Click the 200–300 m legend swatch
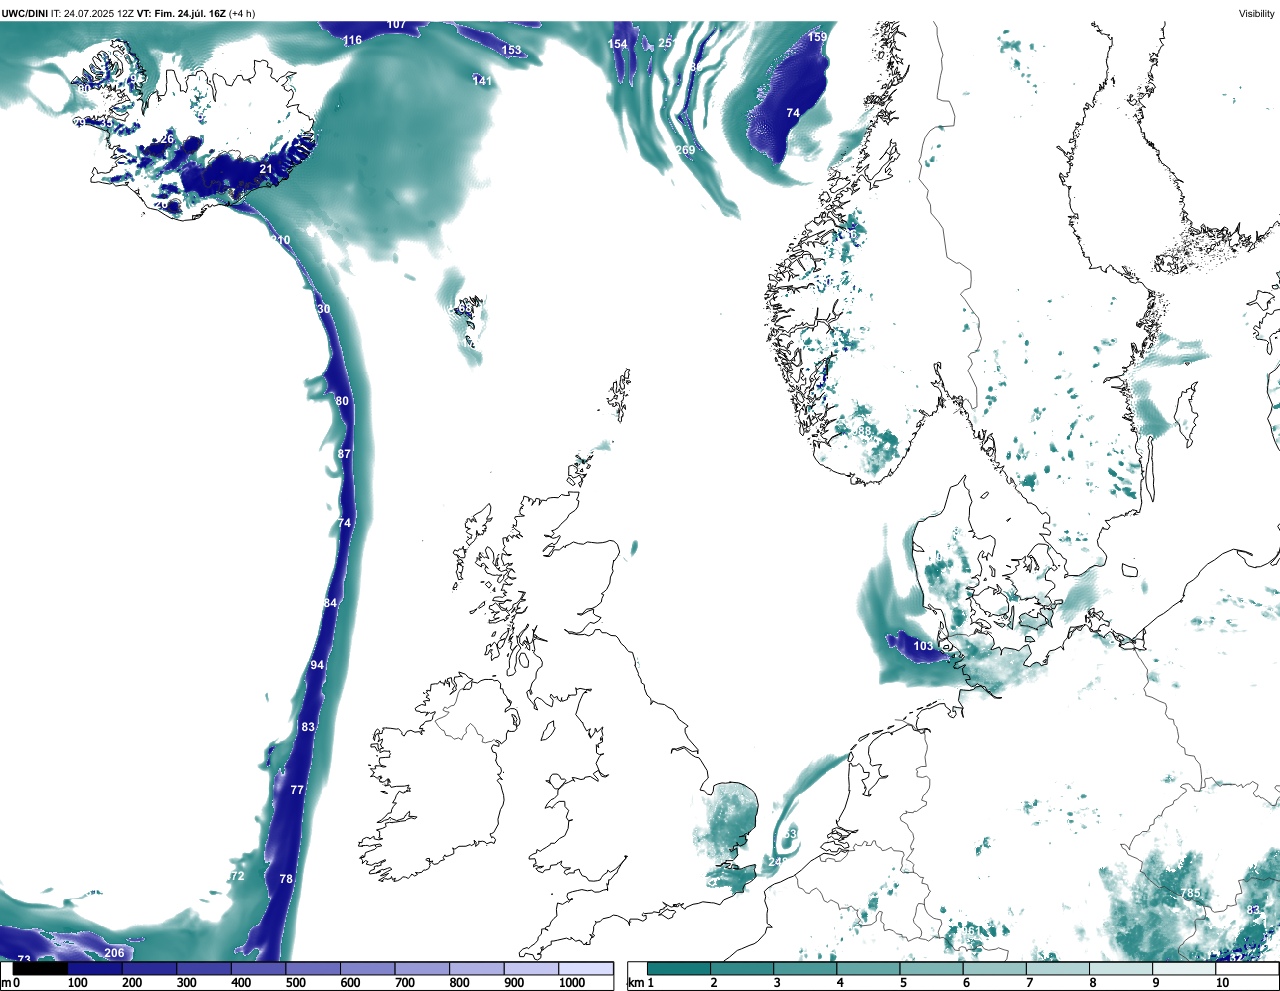The width and height of the screenshot is (1280, 991). click(x=149, y=968)
